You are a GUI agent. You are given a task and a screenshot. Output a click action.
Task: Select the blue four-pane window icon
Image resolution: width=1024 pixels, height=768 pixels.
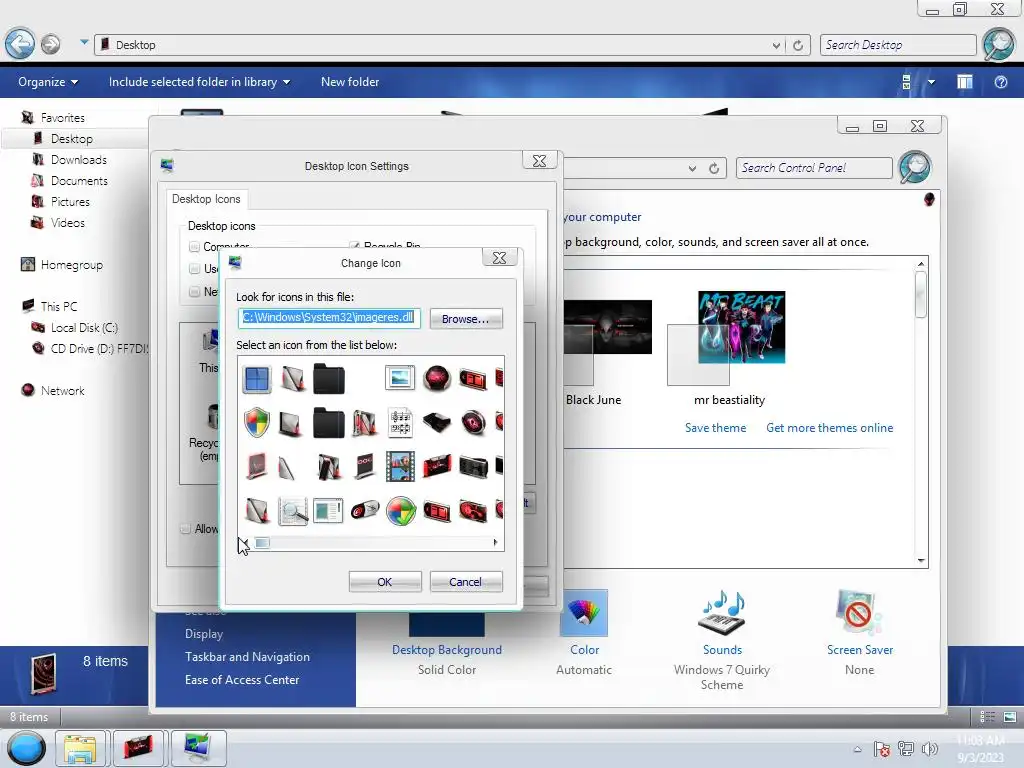point(256,378)
